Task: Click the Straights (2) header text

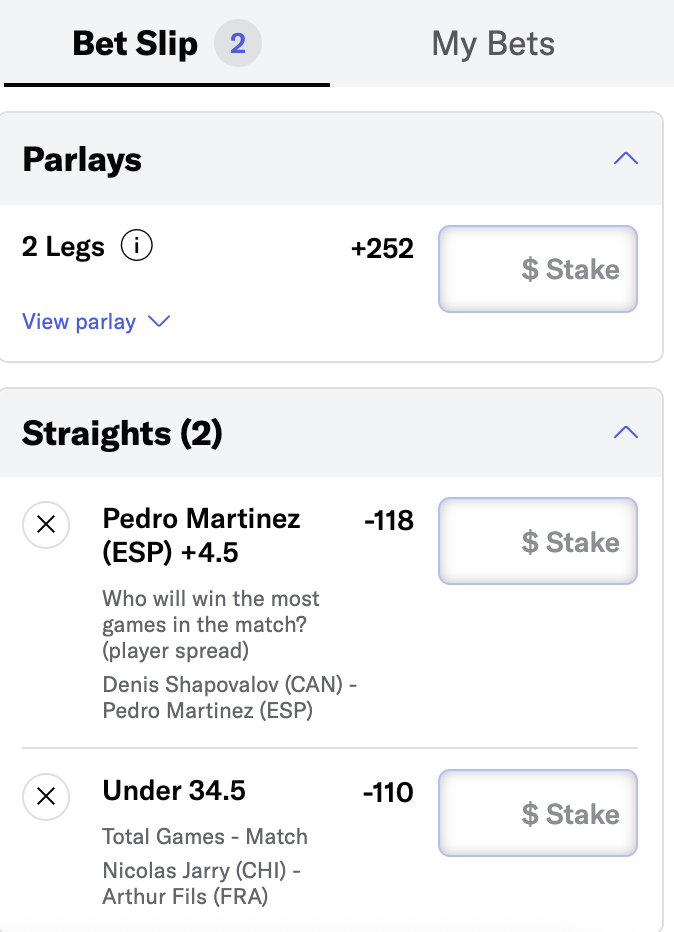Action: click(x=122, y=433)
